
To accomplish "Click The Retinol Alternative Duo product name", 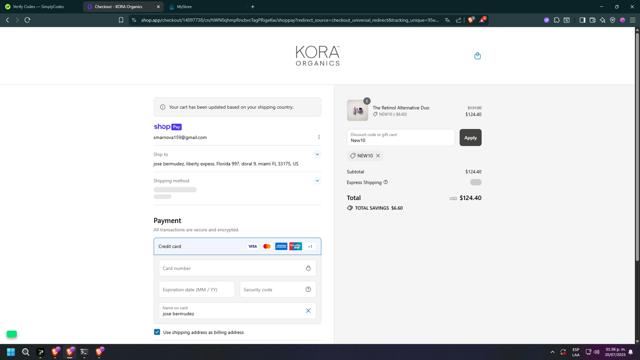I will point(401,108).
